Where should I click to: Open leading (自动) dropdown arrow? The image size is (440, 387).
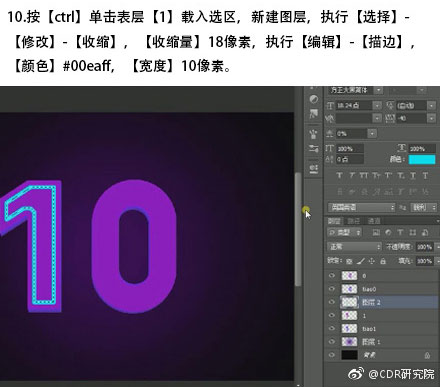432,105
